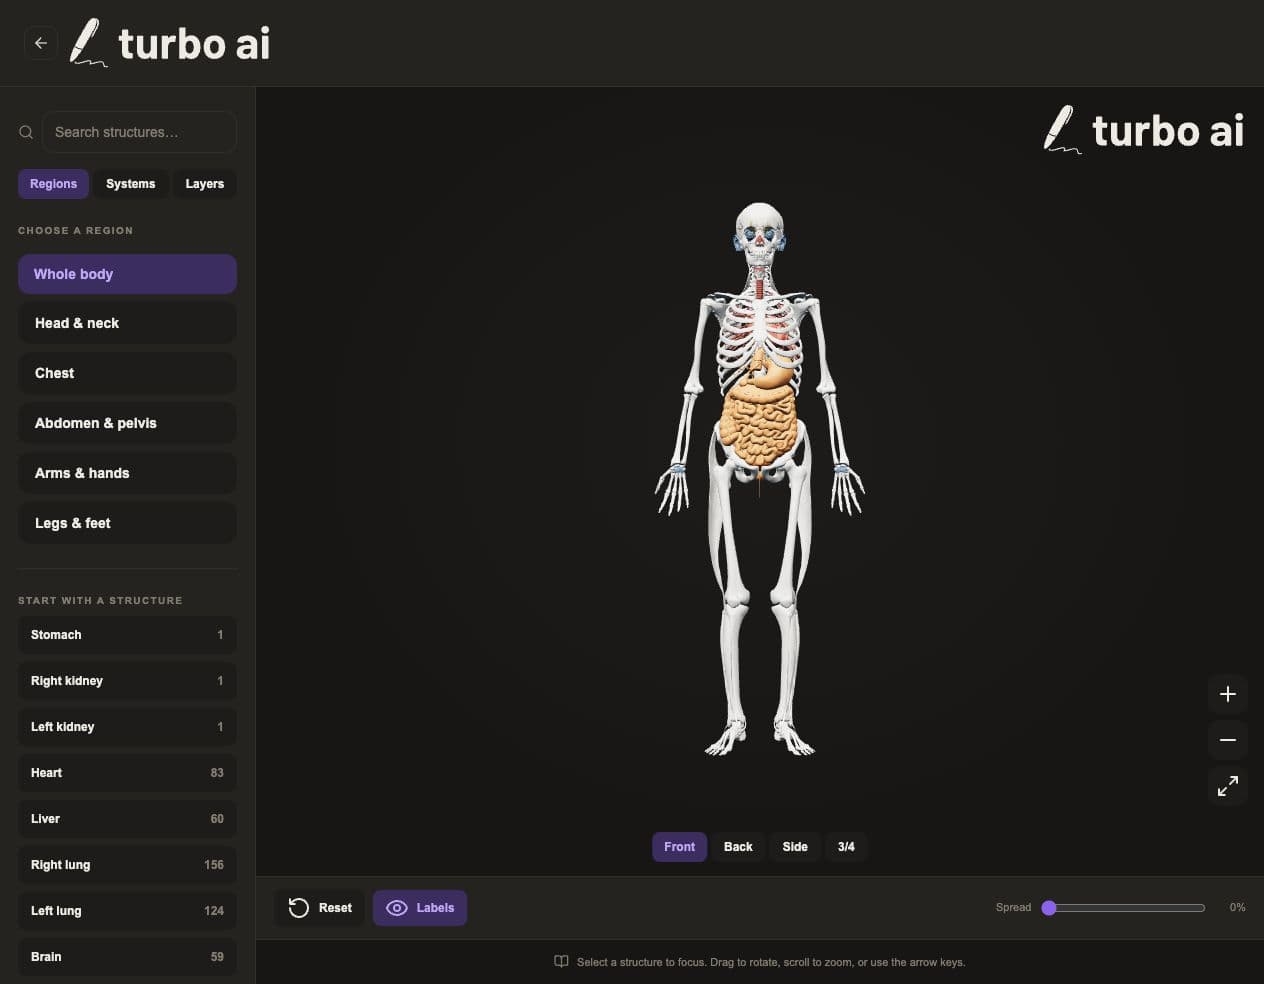The height and width of the screenshot is (984, 1264).
Task: Zoom out with the minus button
Action: [1227, 740]
